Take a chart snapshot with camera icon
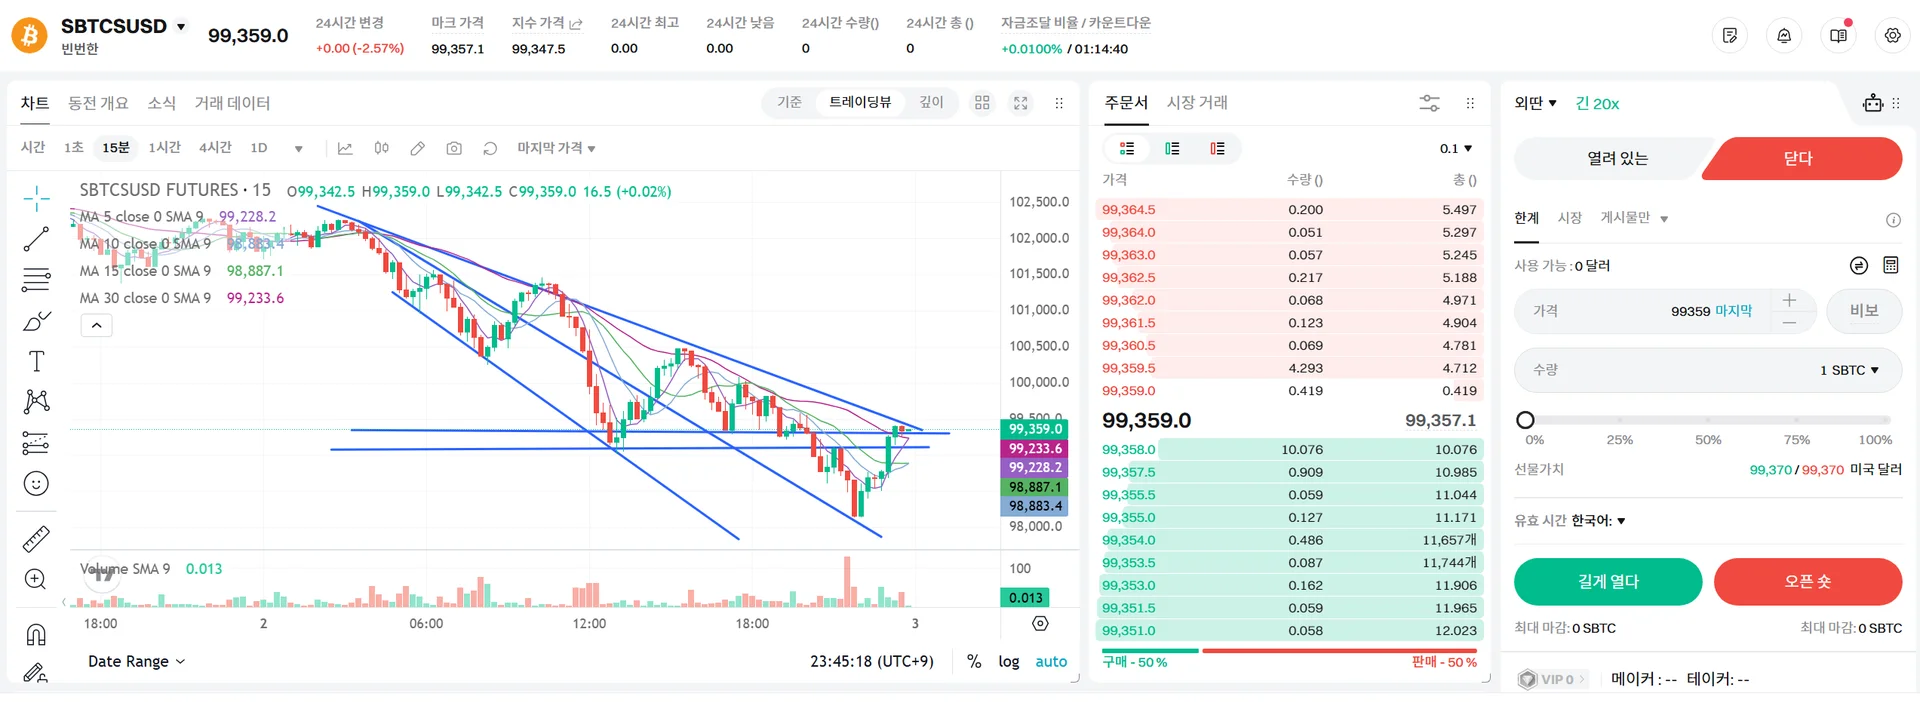The image size is (1920, 702). (454, 148)
